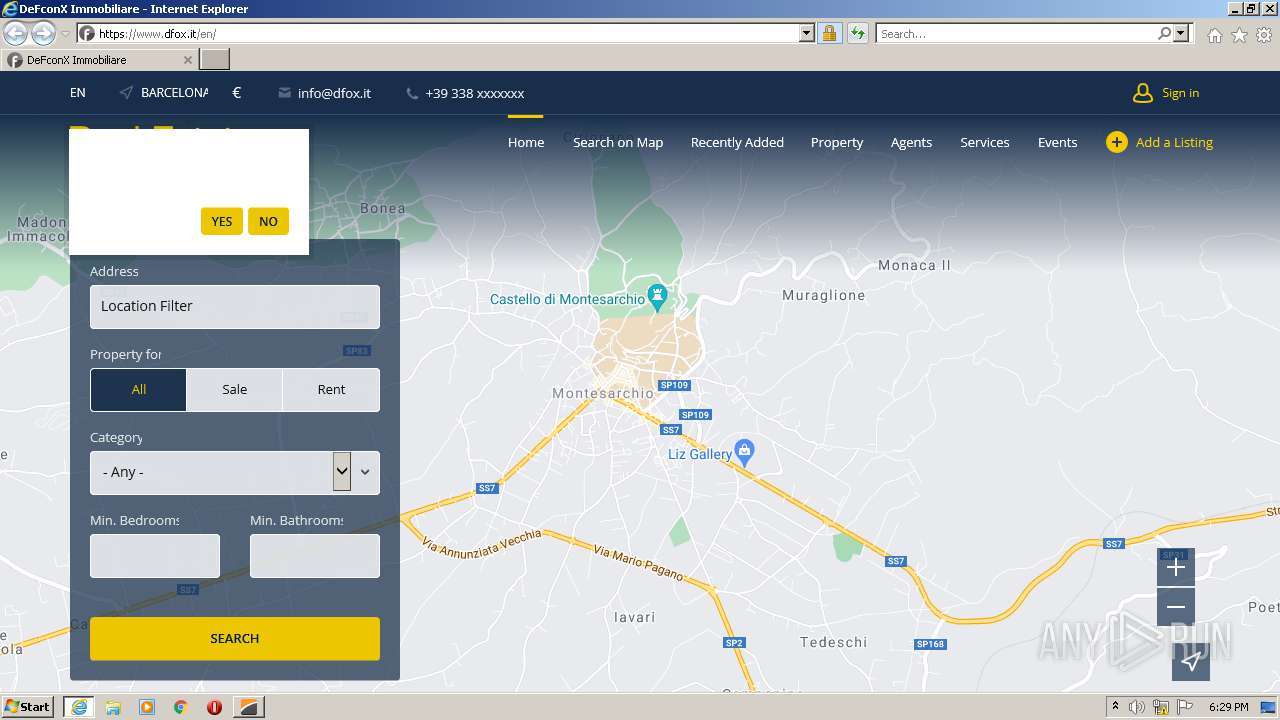The height and width of the screenshot is (720, 1280).
Task: Zoom in the map with plus button
Action: pyautogui.click(x=1176, y=567)
